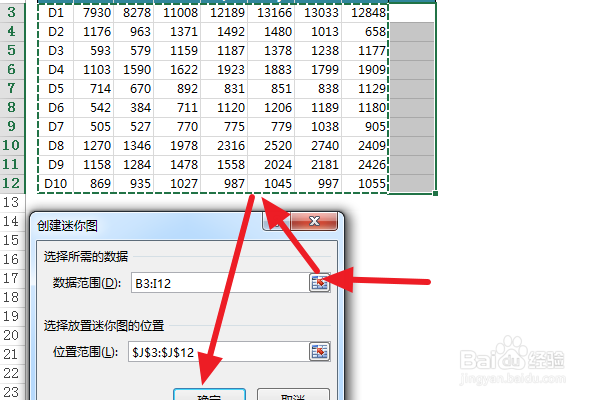Click the location range field $J$3:$J$12

(218, 351)
